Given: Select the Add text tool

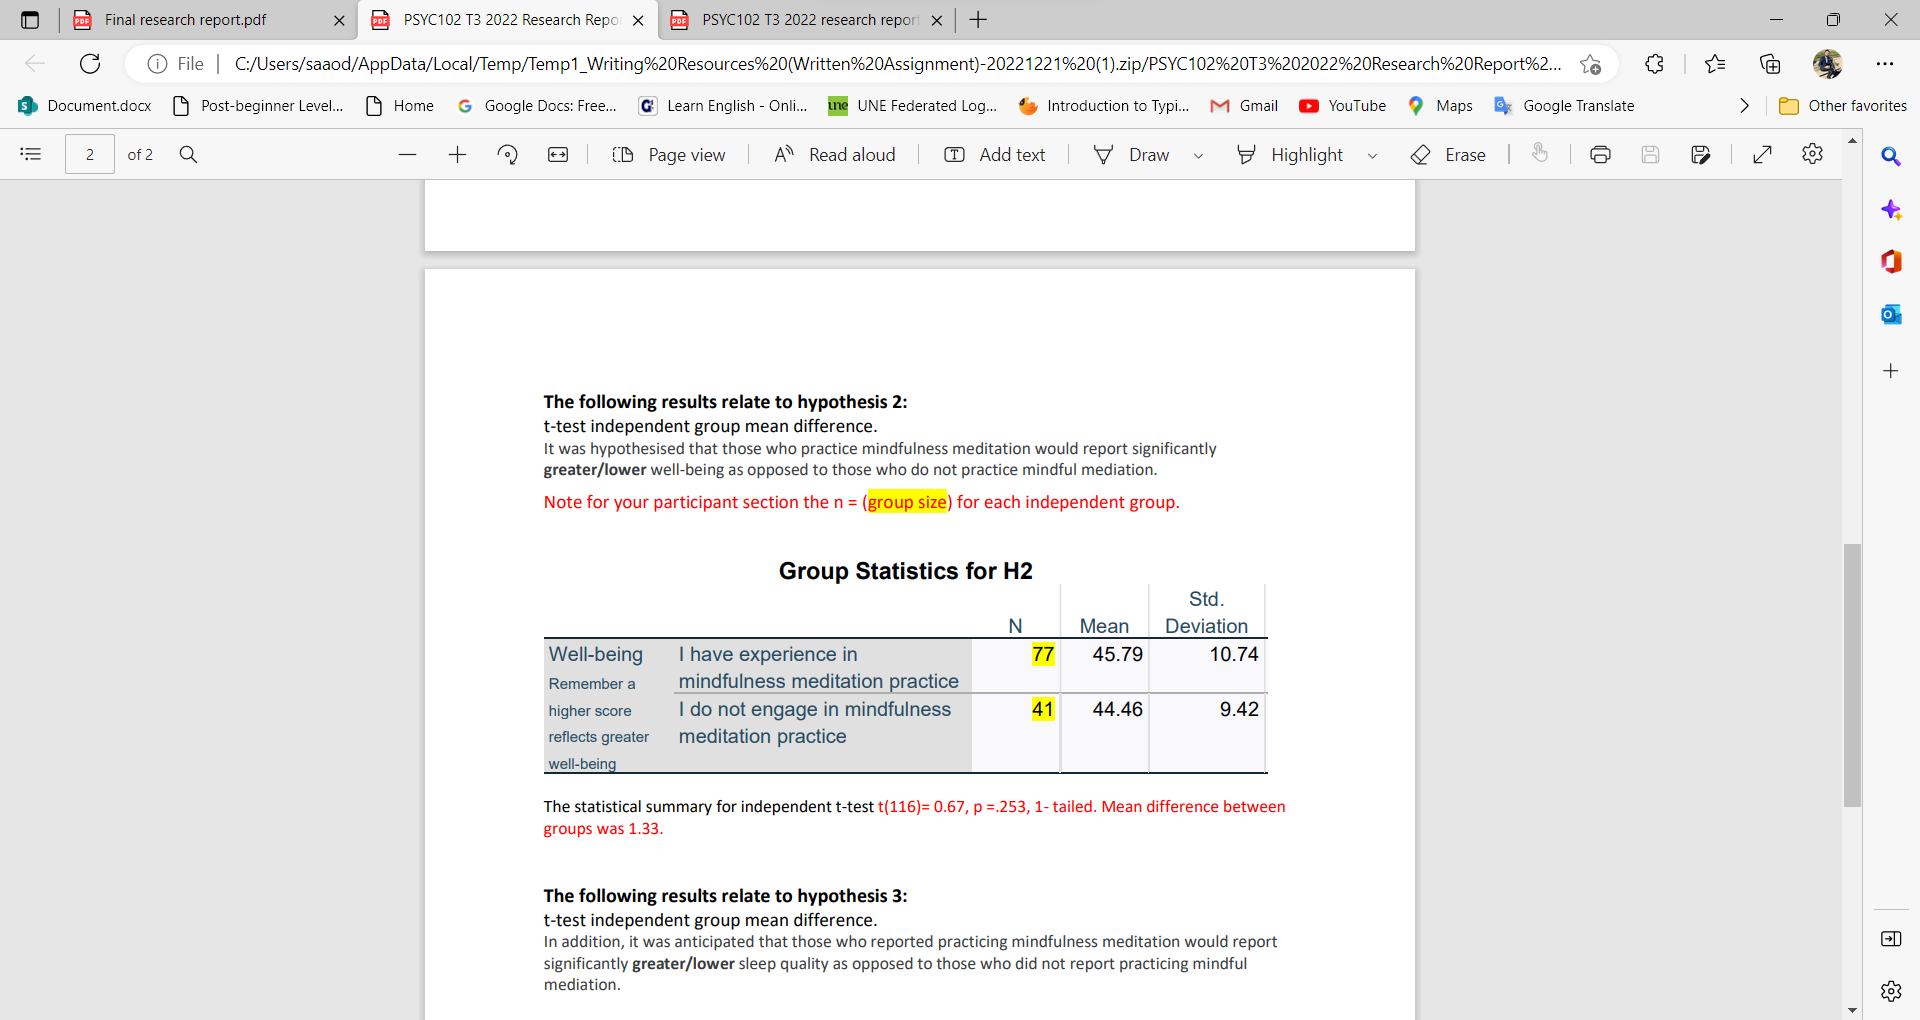Looking at the screenshot, I should point(995,154).
